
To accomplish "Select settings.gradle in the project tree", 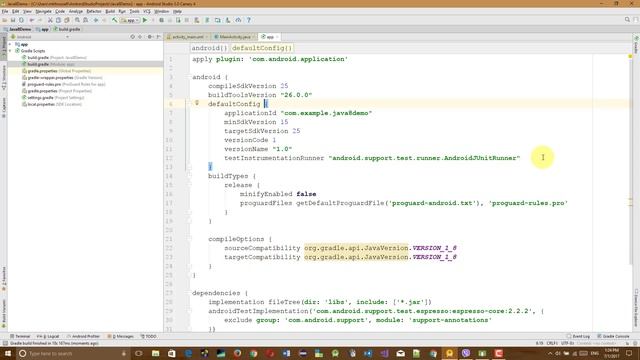I will coord(53,98).
